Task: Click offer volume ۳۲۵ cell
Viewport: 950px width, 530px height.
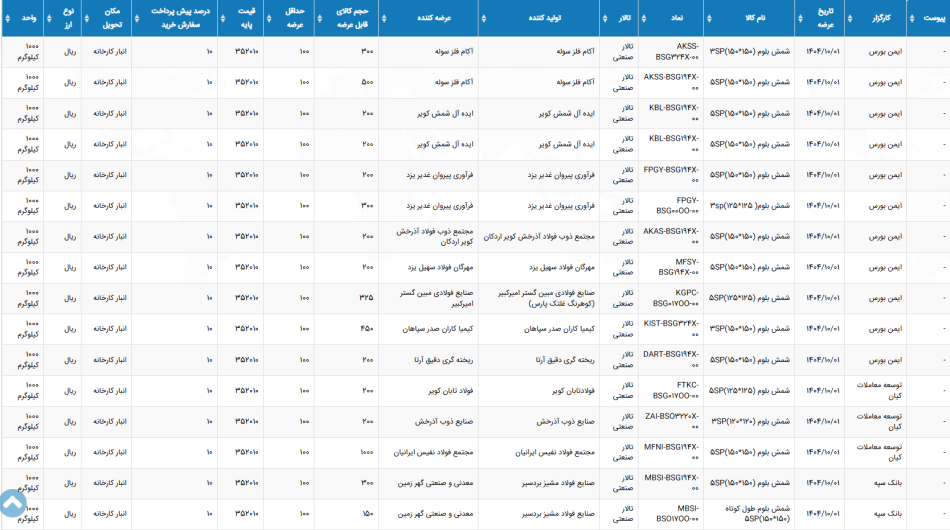Action: point(347,298)
